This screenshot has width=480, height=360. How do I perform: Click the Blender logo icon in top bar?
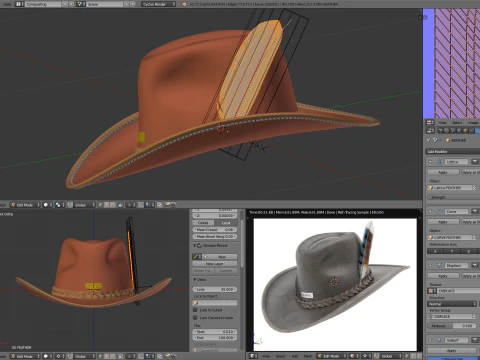184,4
